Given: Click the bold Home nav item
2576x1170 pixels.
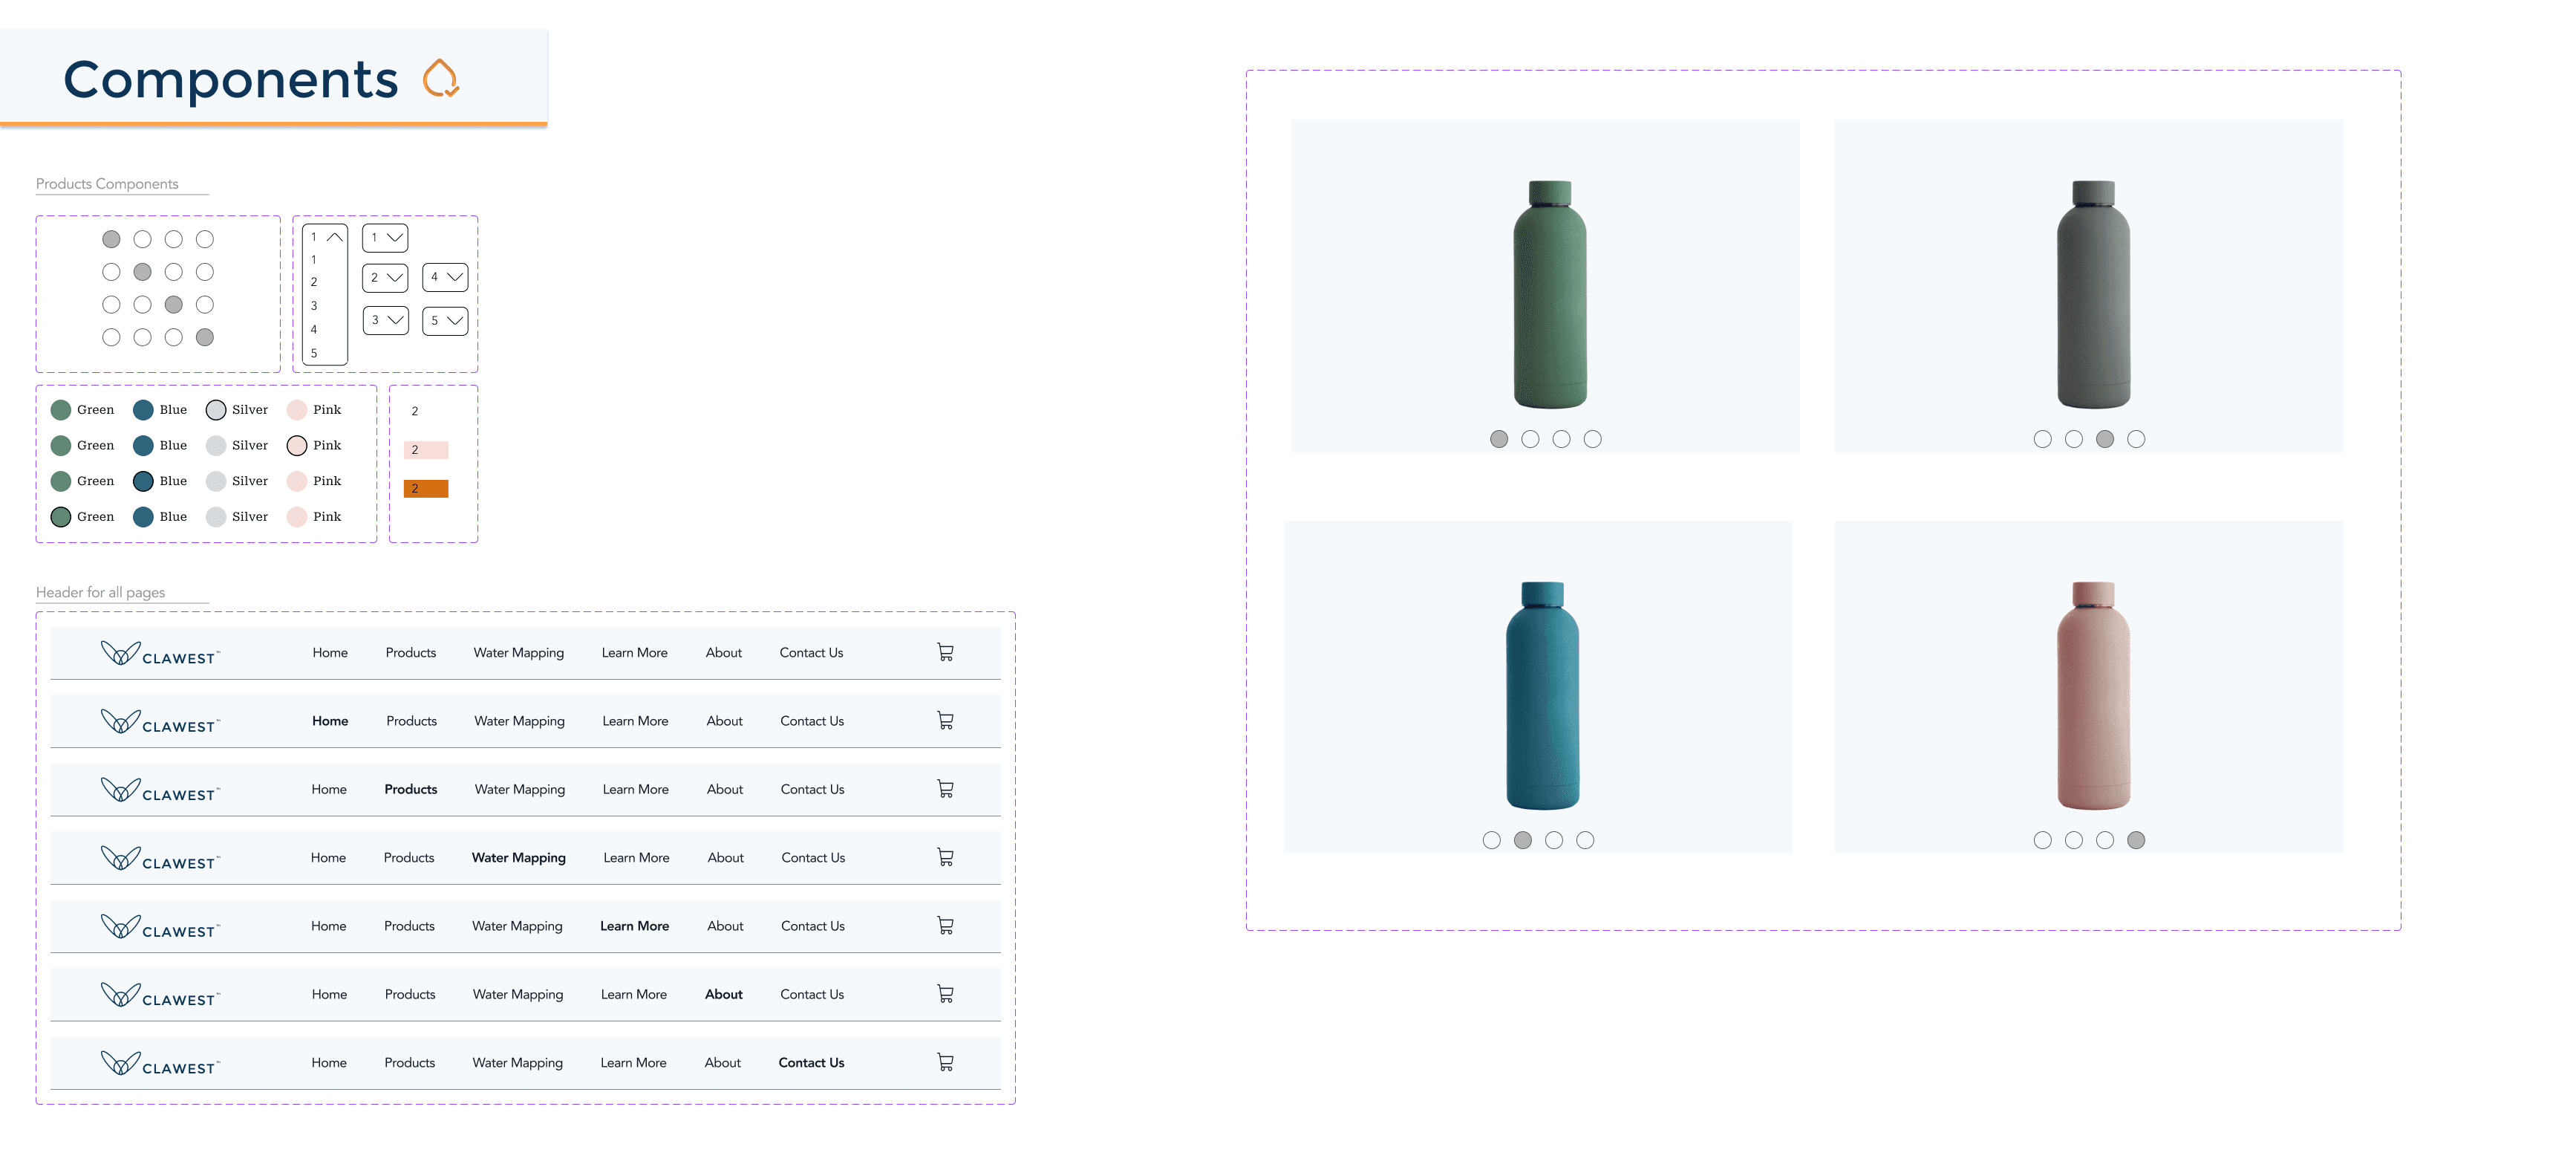Looking at the screenshot, I should click(330, 721).
